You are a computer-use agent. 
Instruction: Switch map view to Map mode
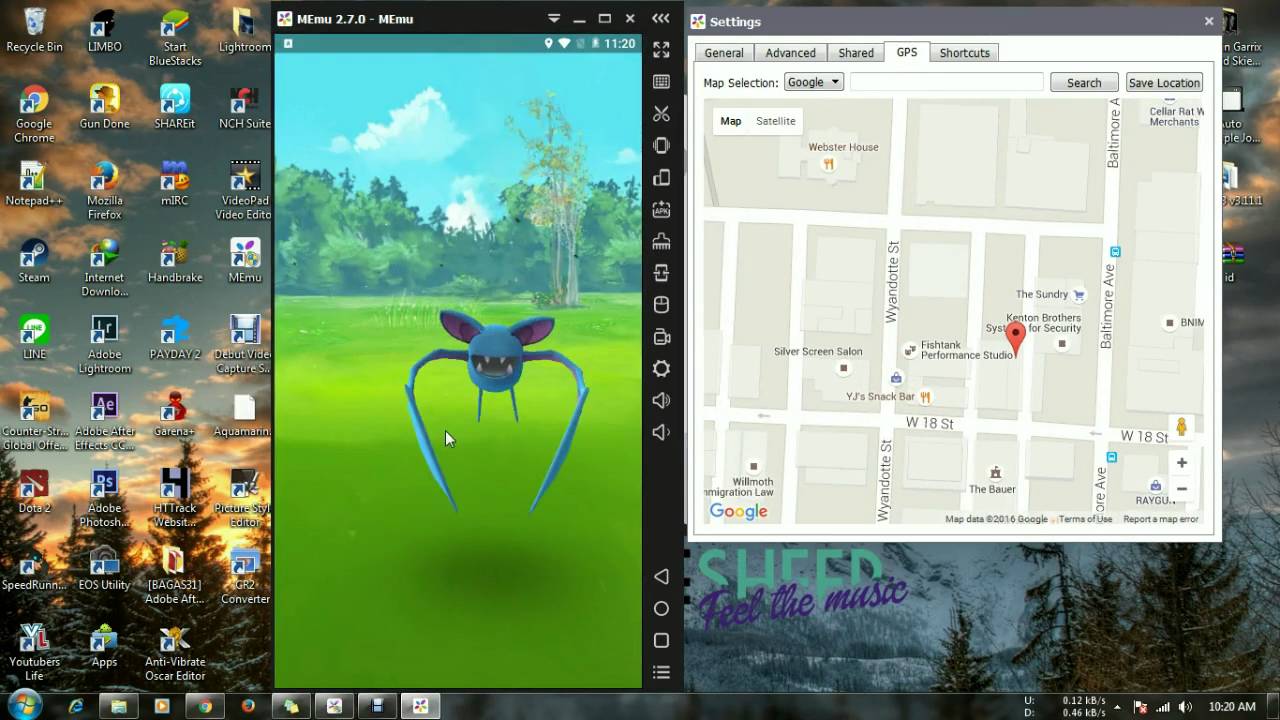[731, 121]
